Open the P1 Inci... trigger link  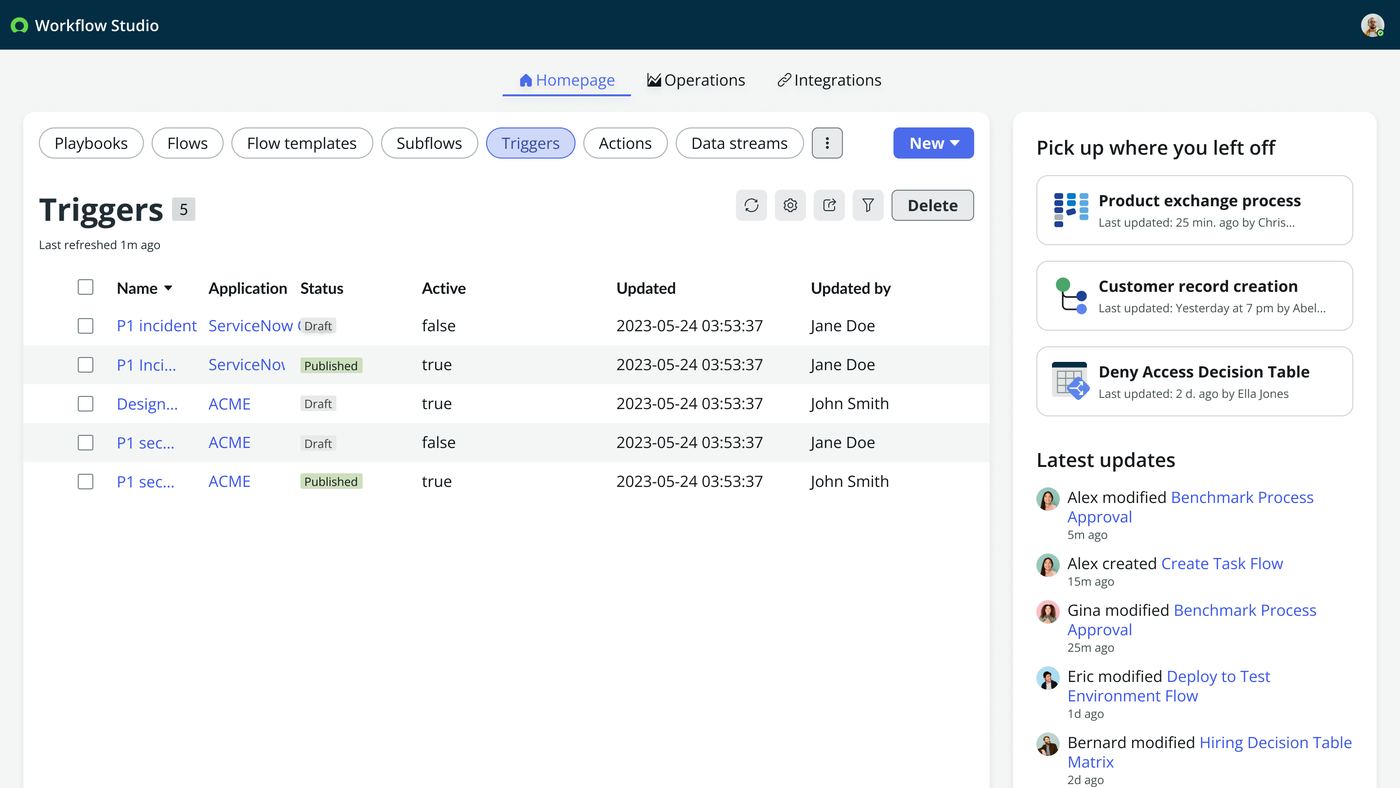(x=147, y=365)
